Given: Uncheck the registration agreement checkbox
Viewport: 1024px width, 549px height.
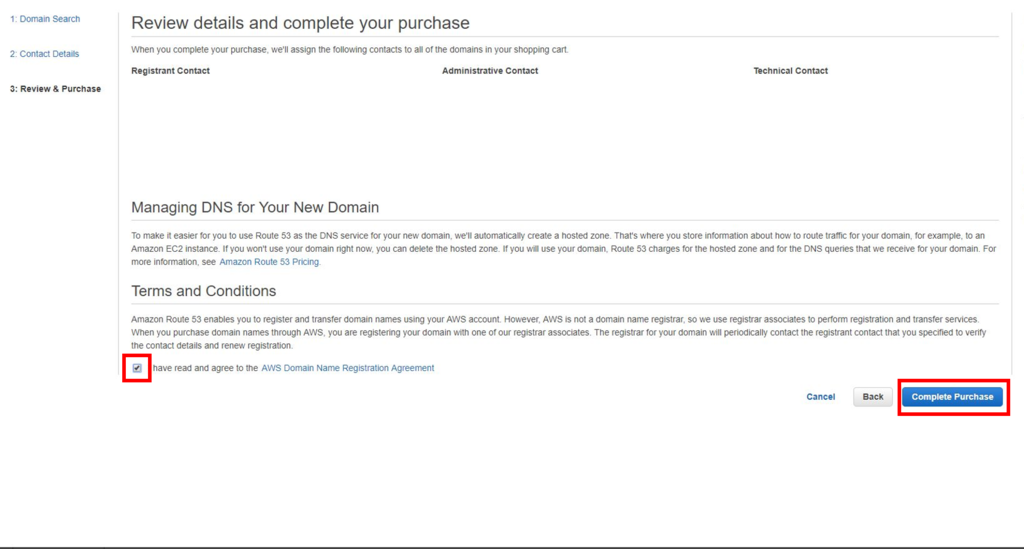Looking at the screenshot, I should [x=137, y=368].
